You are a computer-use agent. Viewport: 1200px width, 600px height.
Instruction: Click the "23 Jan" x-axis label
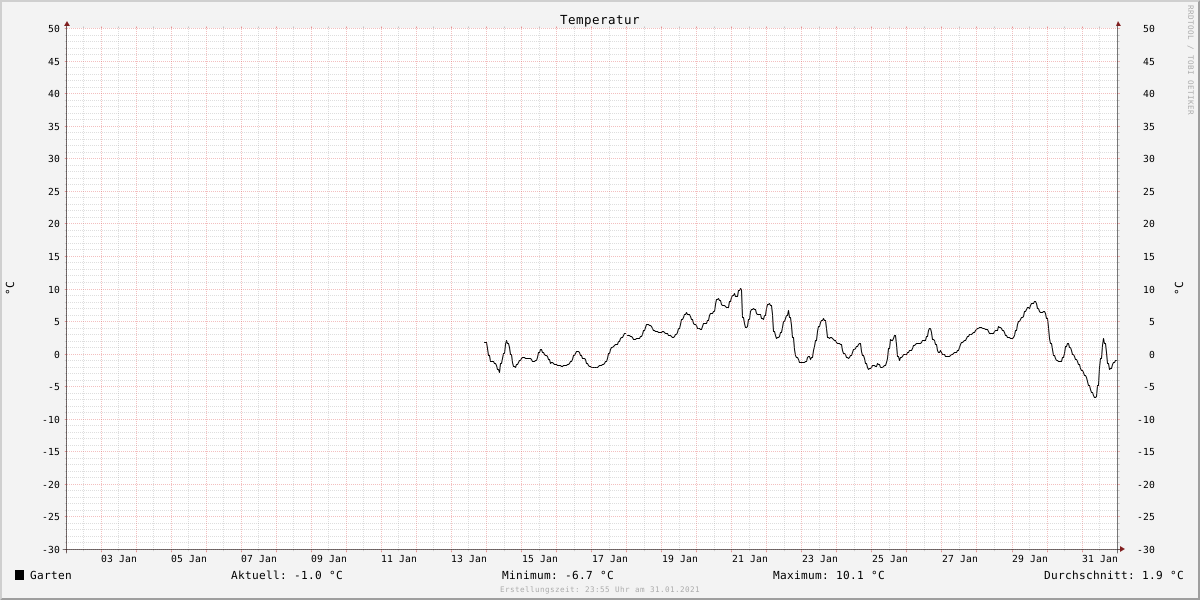pos(820,559)
